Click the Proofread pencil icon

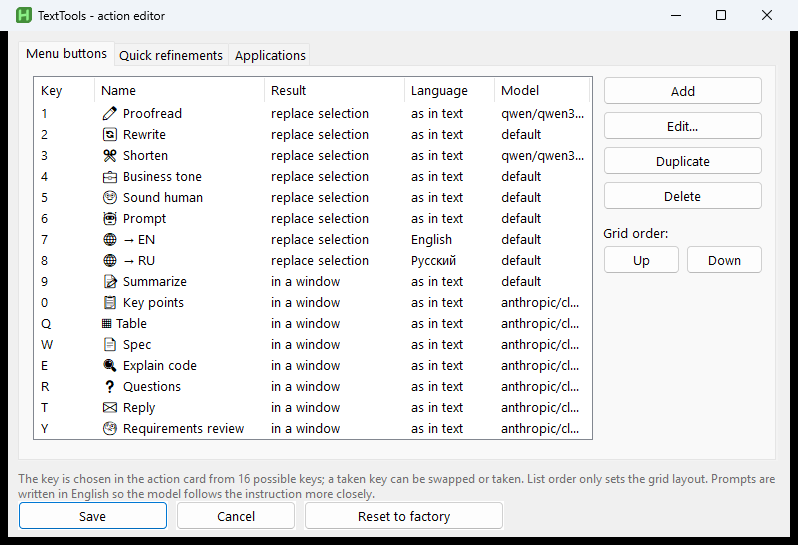coord(109,113)
